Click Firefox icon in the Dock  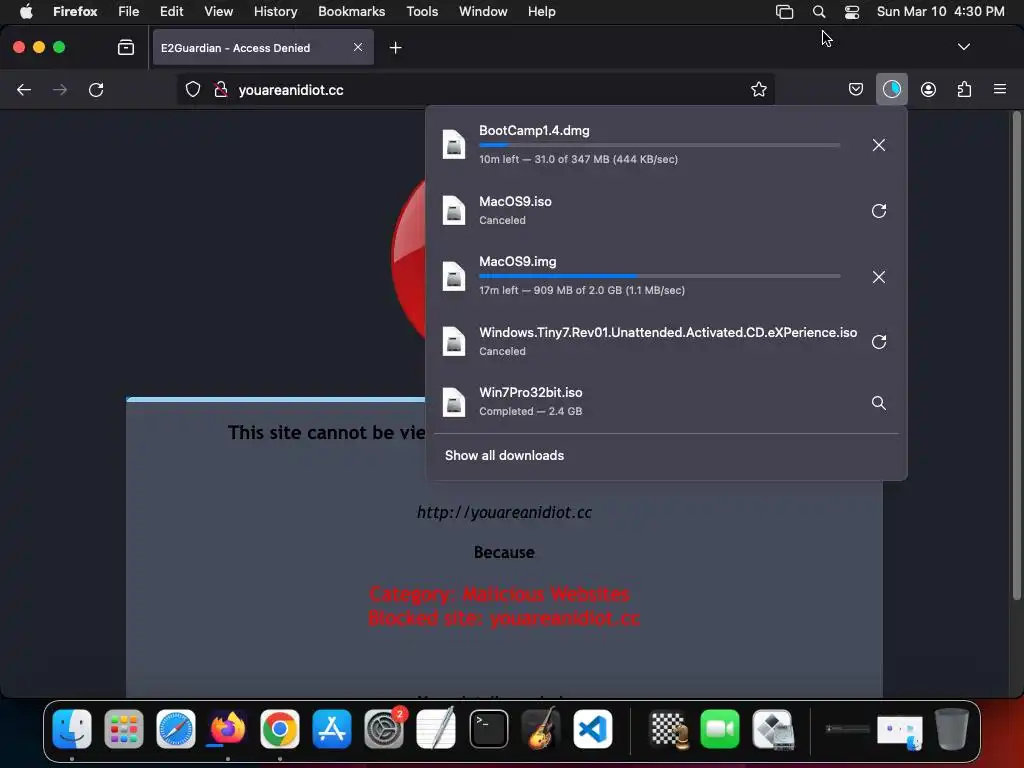tap(227, 729)
